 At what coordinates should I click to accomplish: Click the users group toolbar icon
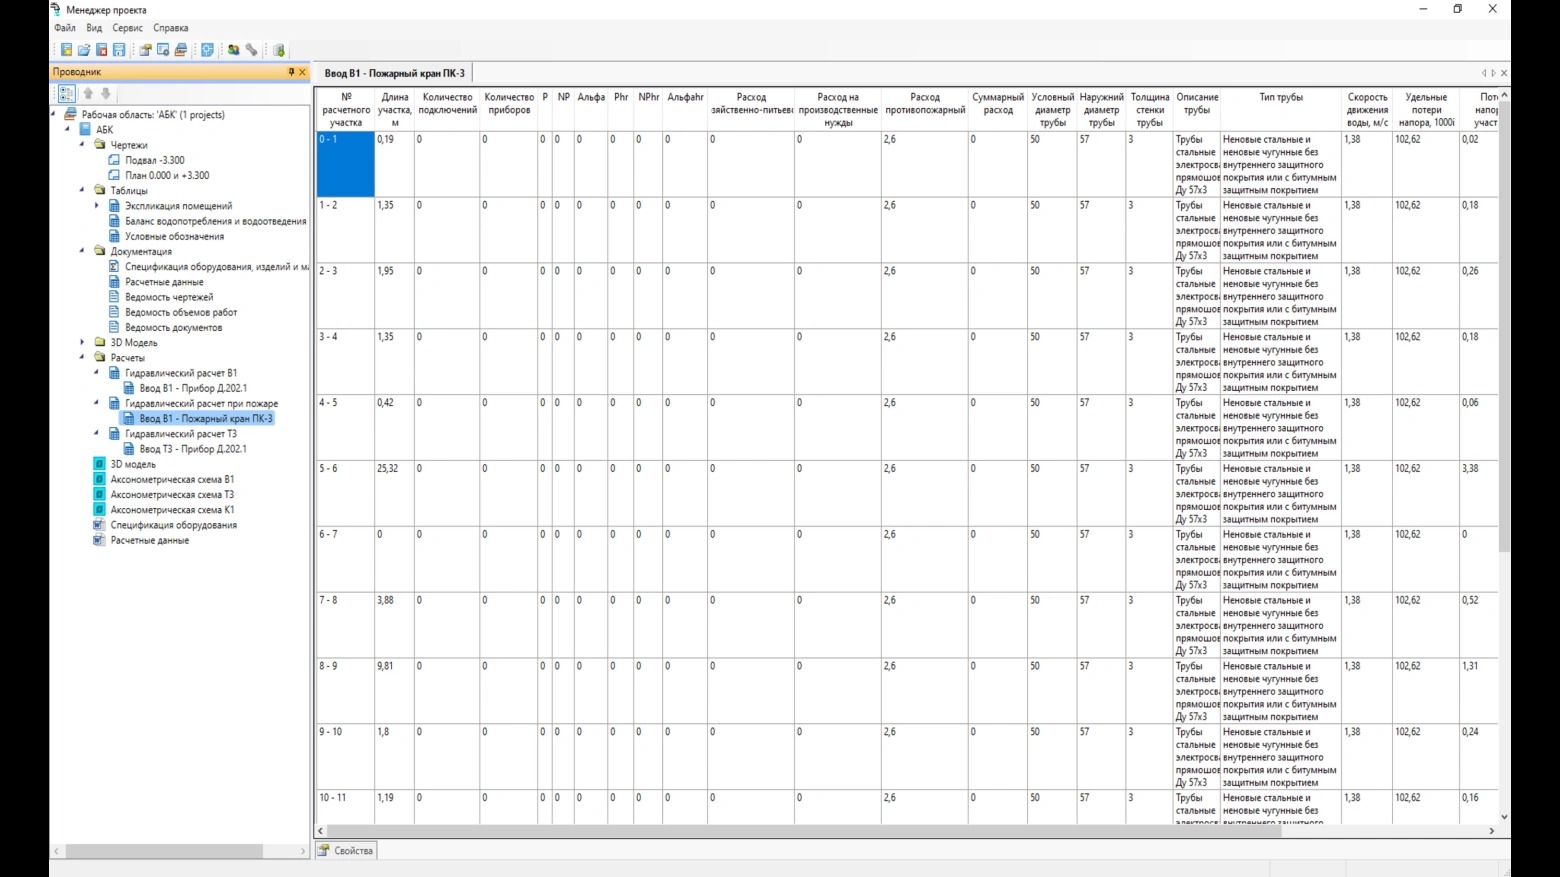point(233,50)
